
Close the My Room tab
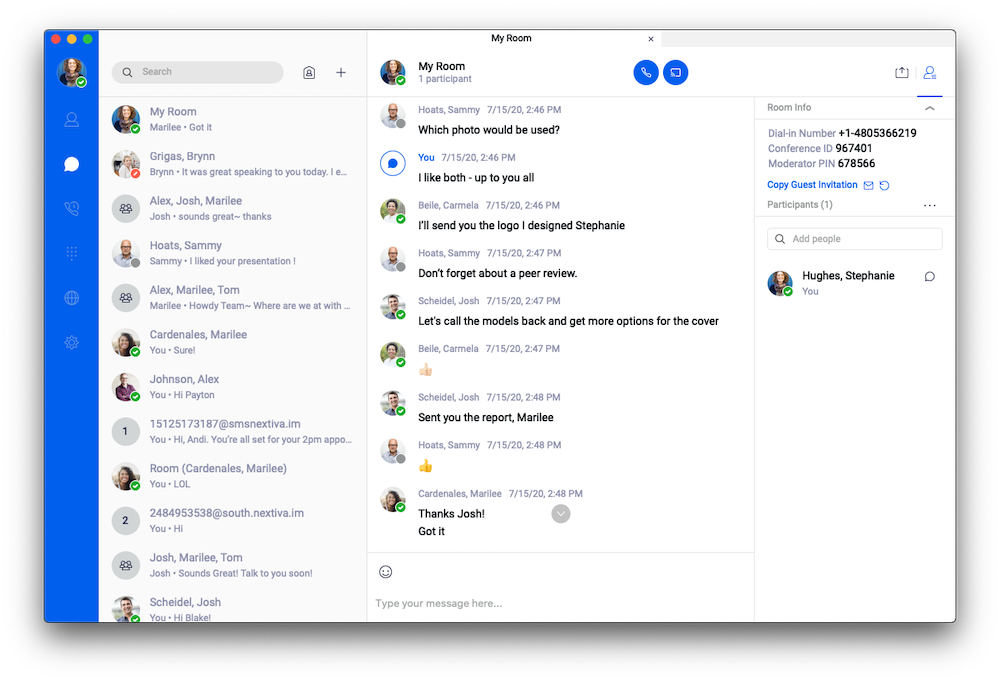pyautogui.click(x=651, y=39)
